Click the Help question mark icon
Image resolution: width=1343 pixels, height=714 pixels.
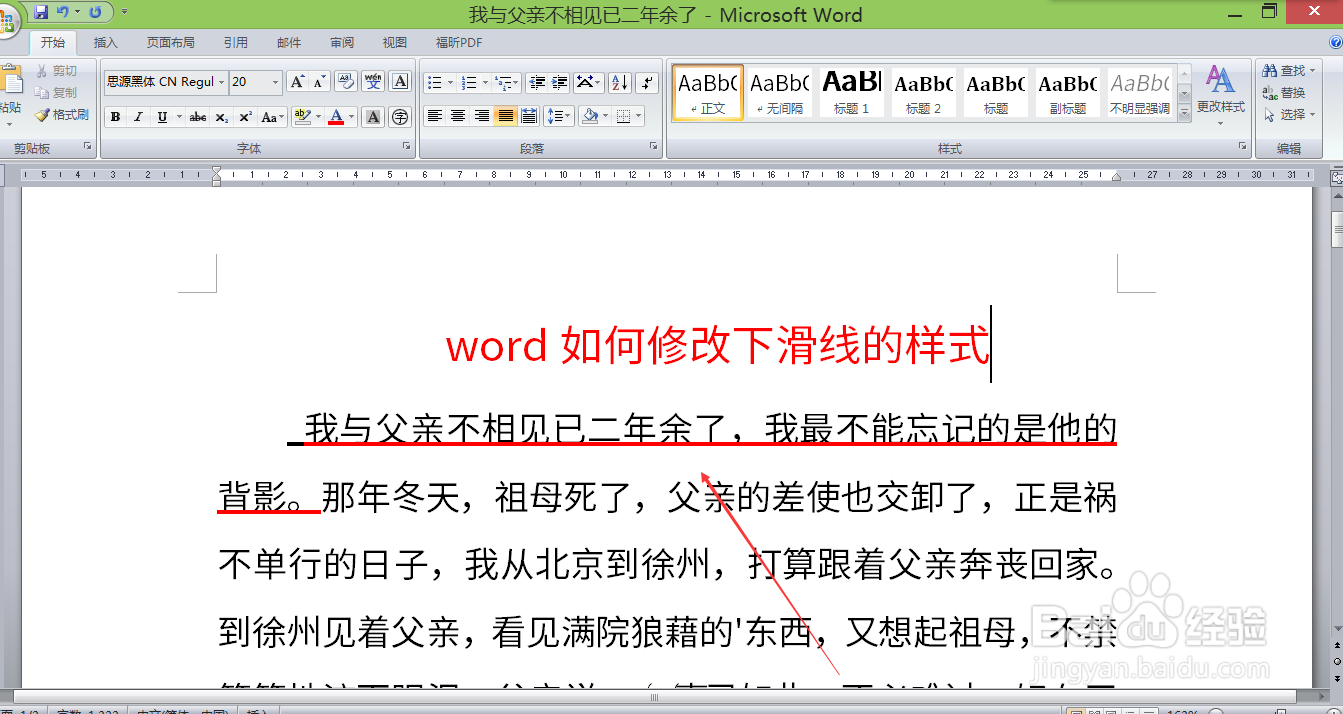[x=1335, y=42]
